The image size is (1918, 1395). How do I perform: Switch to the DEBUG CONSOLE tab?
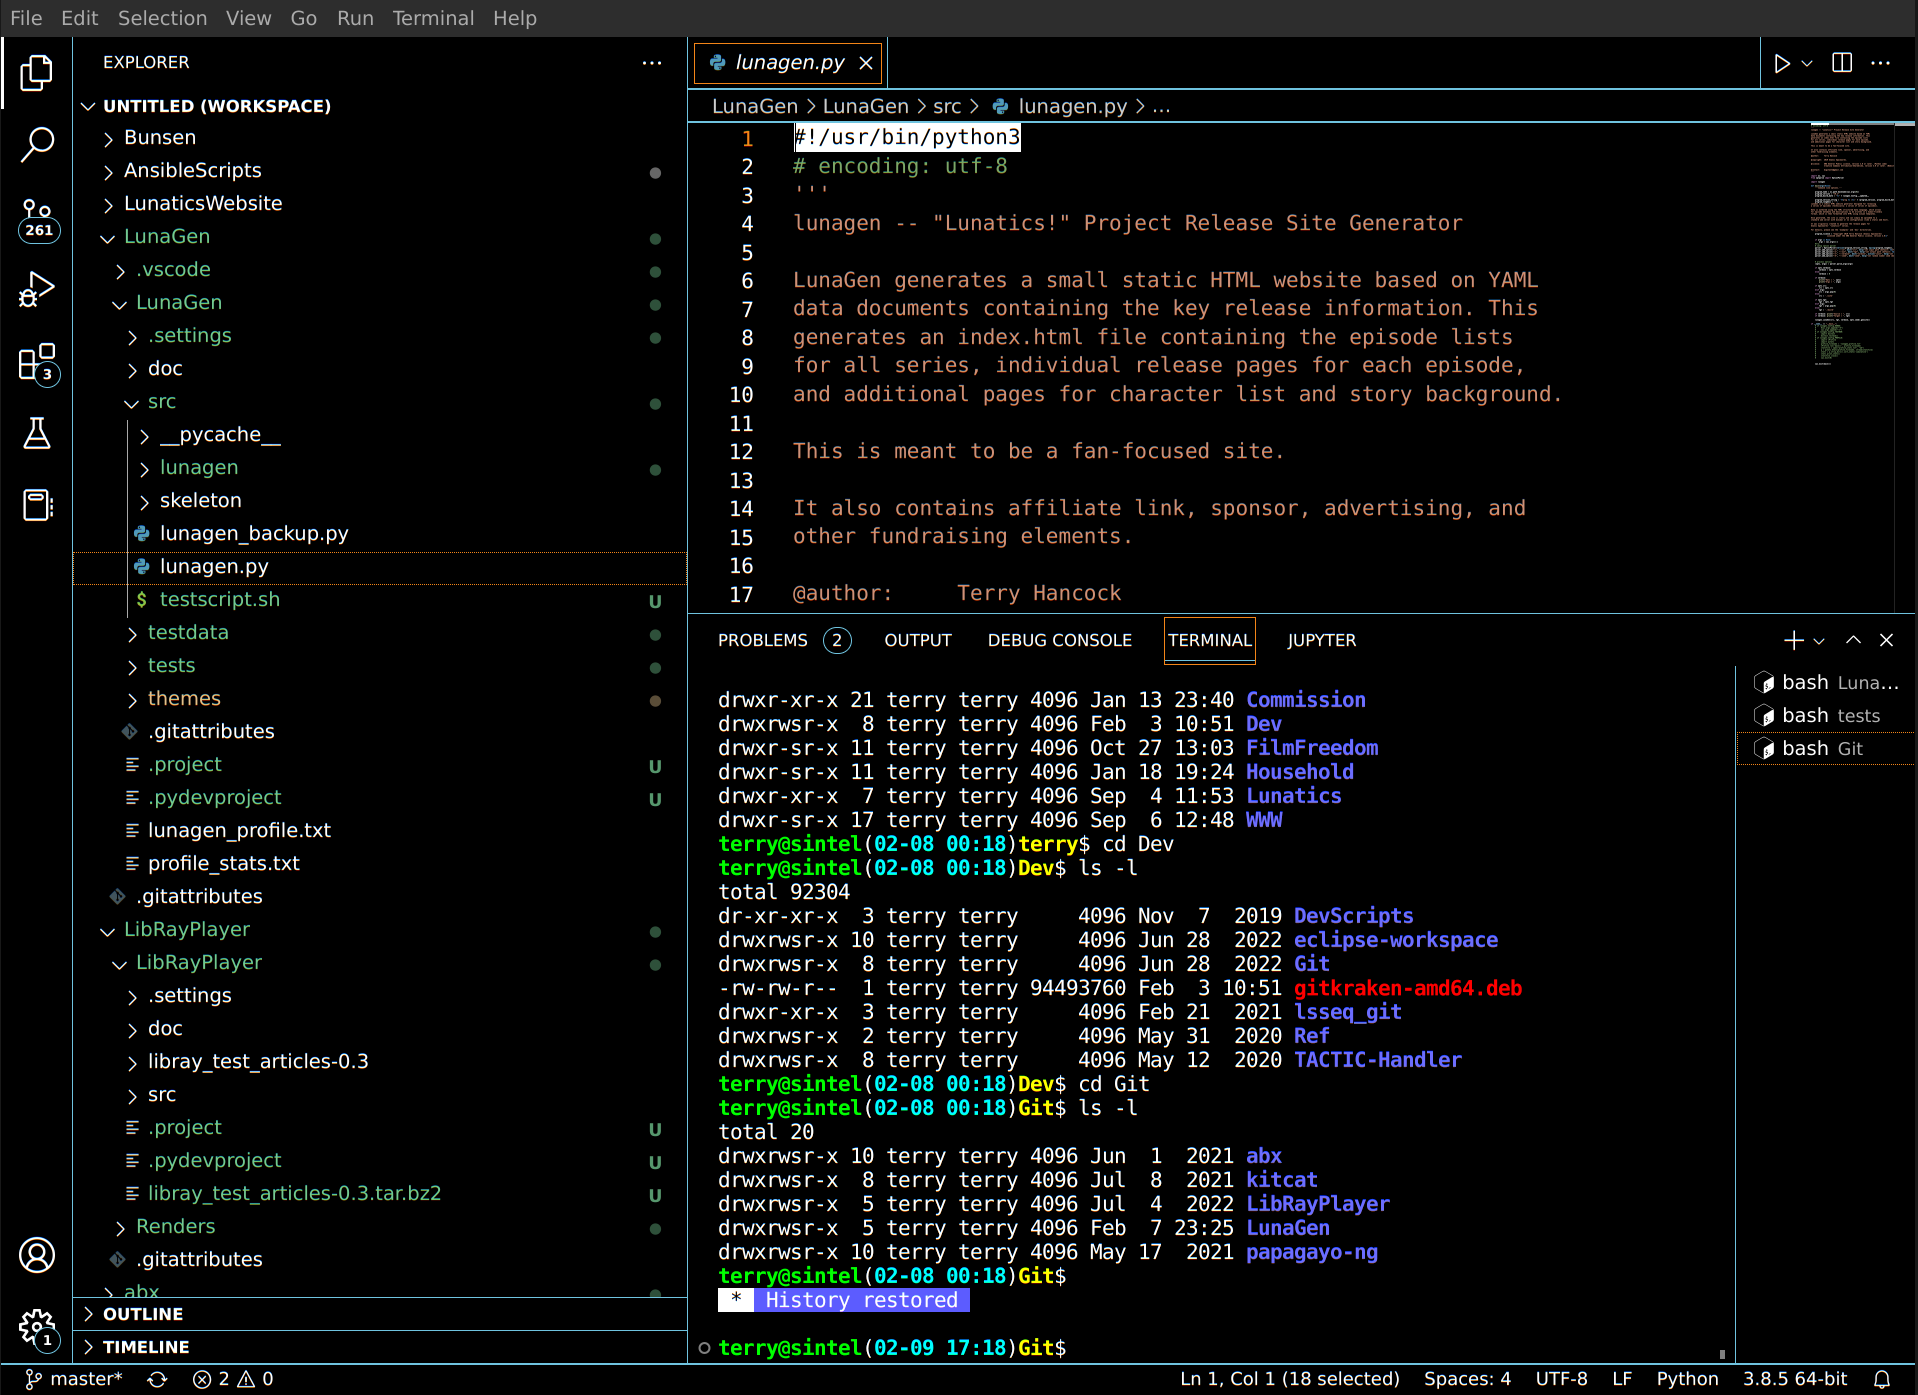tap(1059, 640)
